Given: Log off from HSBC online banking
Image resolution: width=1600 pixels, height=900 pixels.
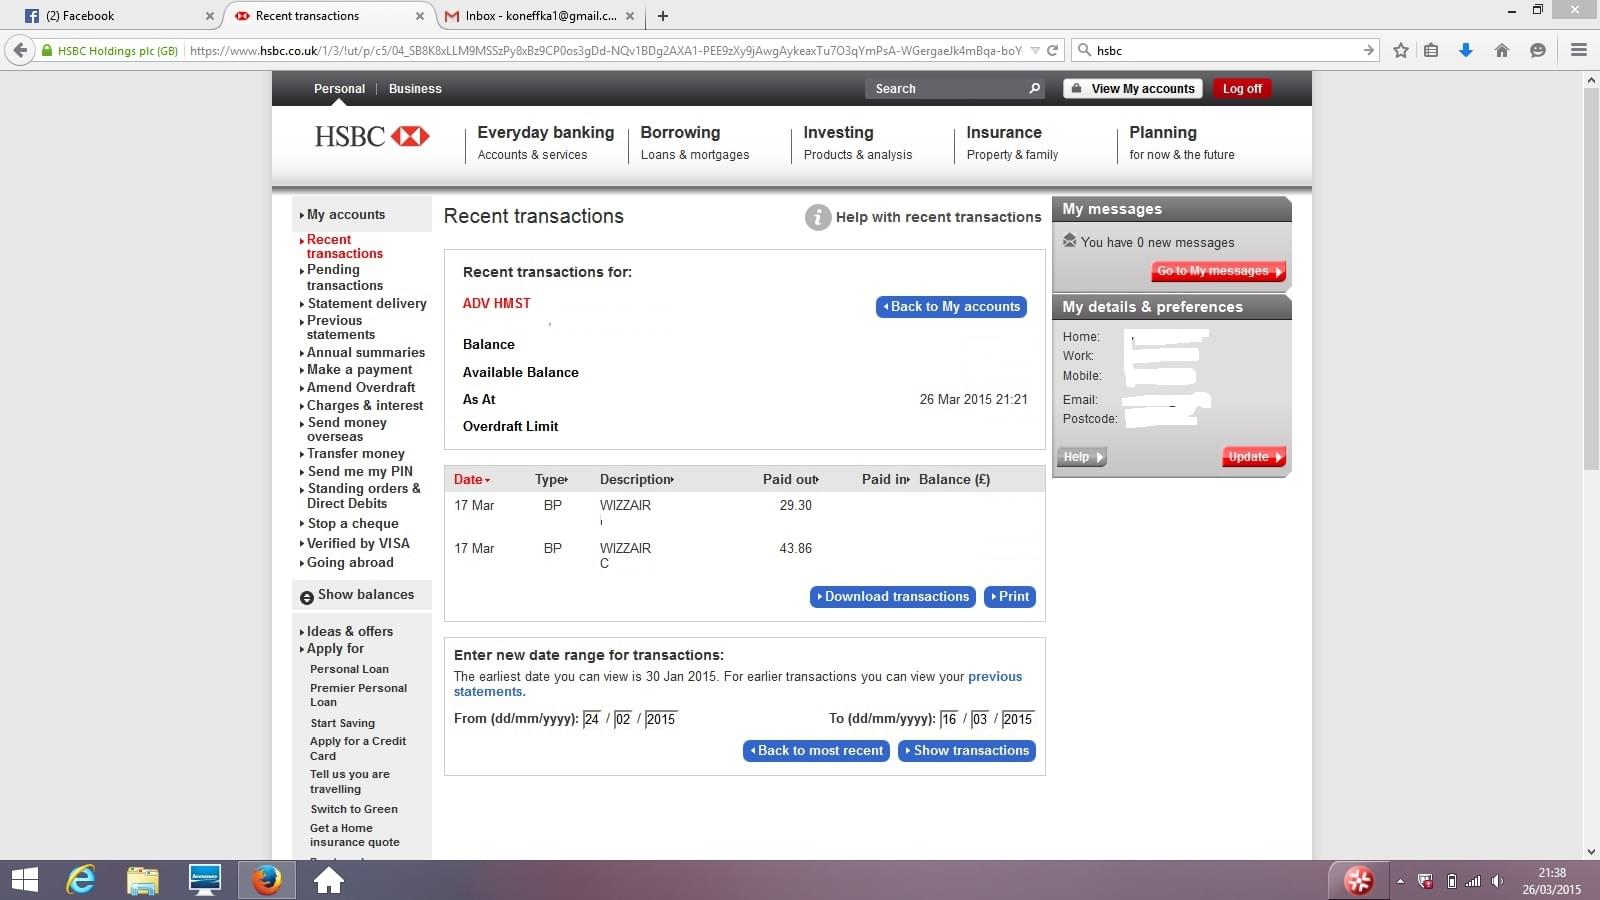Looking at the screenshot, I should (x=1242, y=89).
